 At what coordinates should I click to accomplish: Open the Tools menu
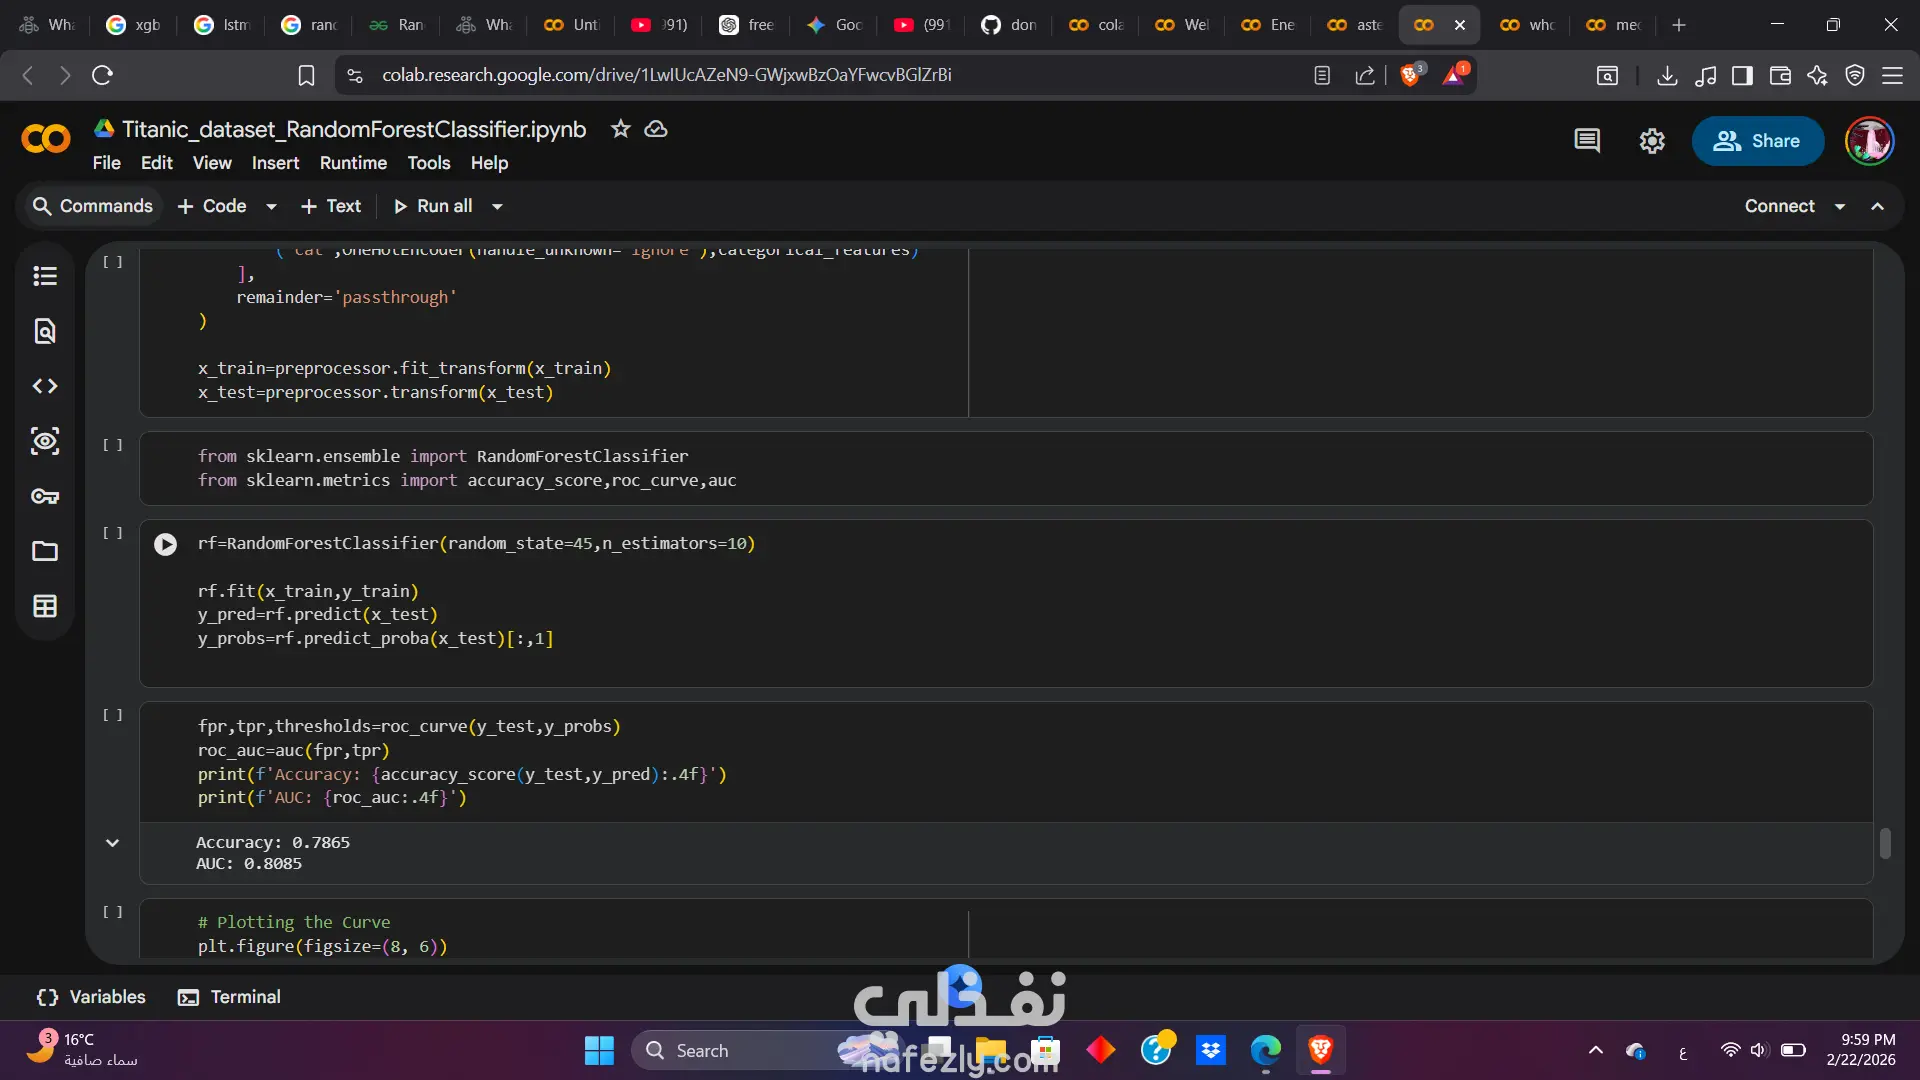point(428,163)
